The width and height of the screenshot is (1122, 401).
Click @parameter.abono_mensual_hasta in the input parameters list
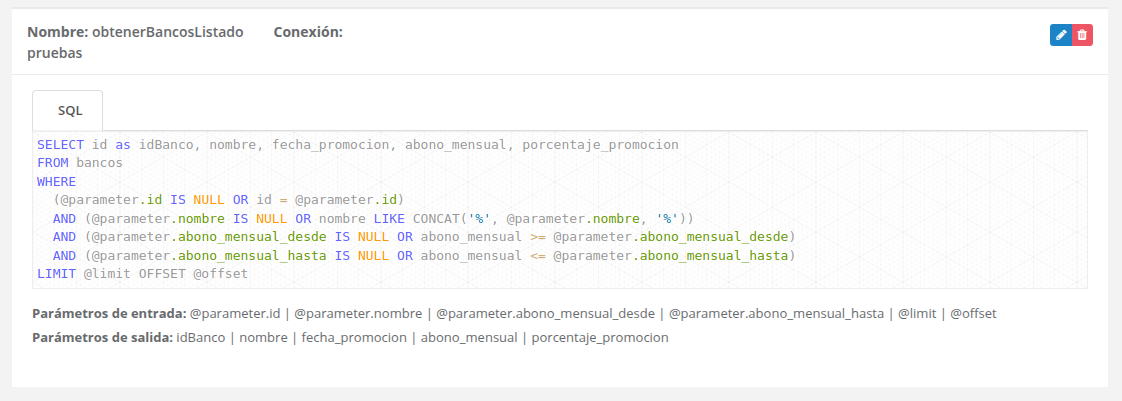click(776, 314)
